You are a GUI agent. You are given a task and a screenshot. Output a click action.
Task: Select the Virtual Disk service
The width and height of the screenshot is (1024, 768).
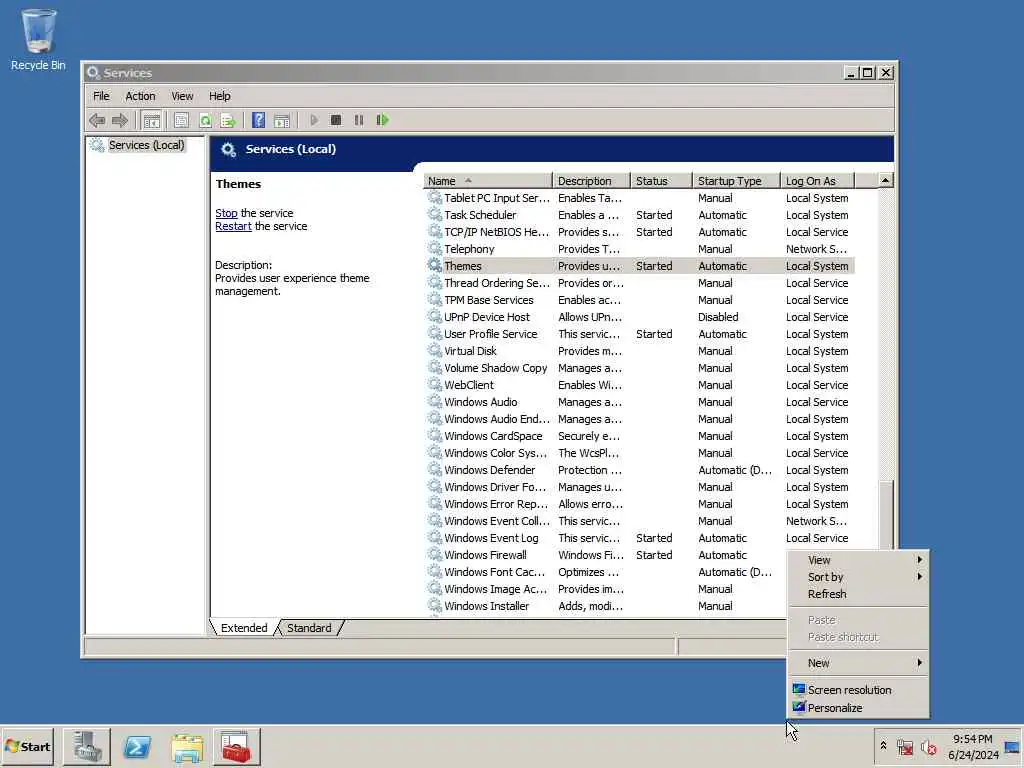640,351
